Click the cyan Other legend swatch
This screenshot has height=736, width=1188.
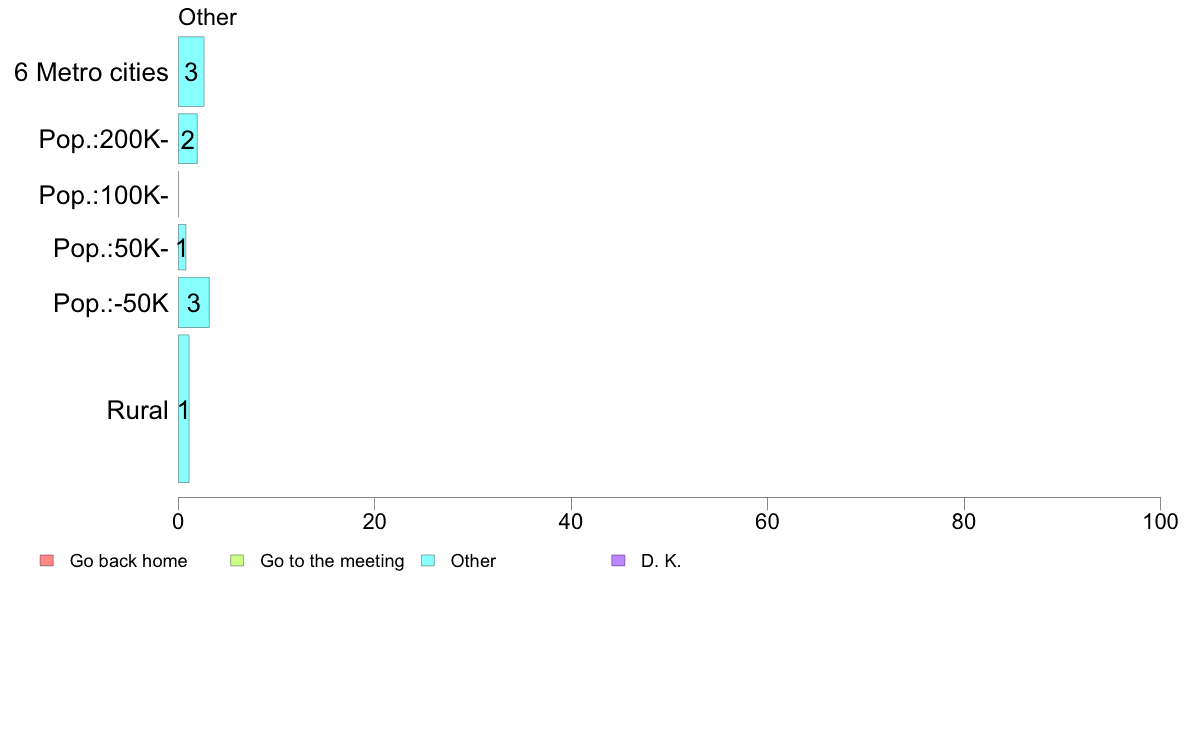[x=428, y=561]
